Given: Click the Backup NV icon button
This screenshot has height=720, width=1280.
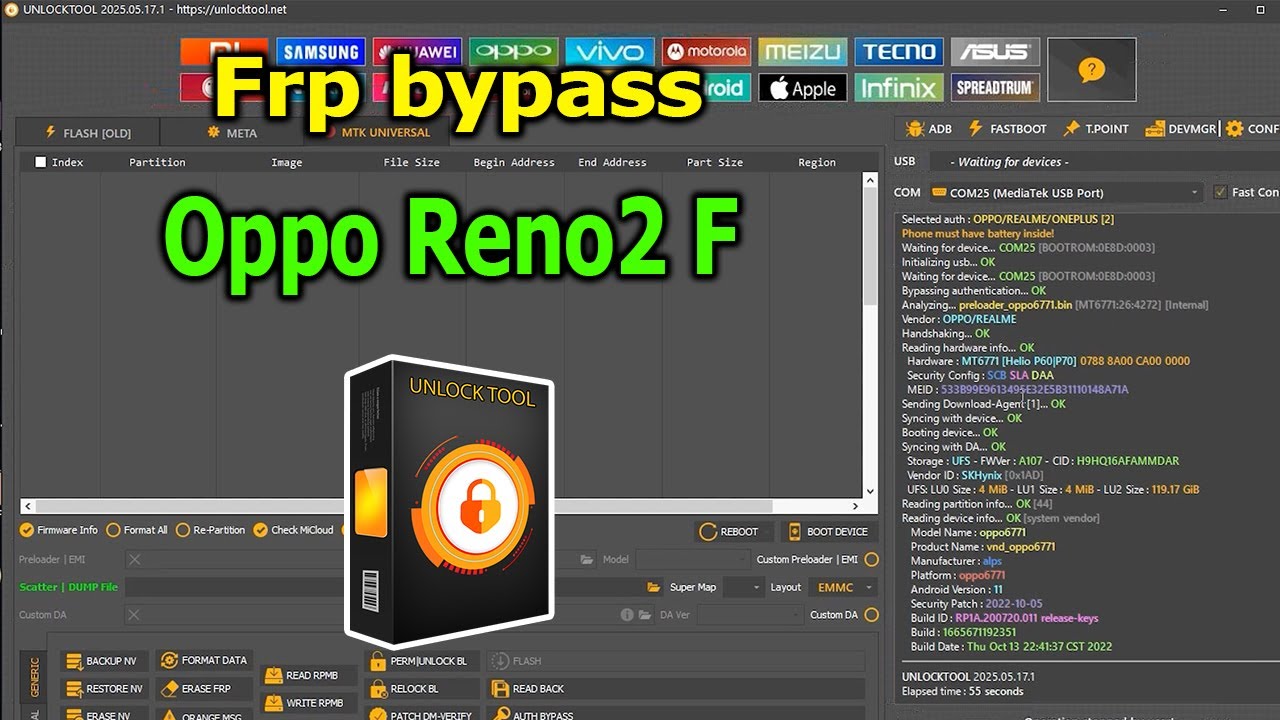Looking at the screenshot, I should point(104,661).
